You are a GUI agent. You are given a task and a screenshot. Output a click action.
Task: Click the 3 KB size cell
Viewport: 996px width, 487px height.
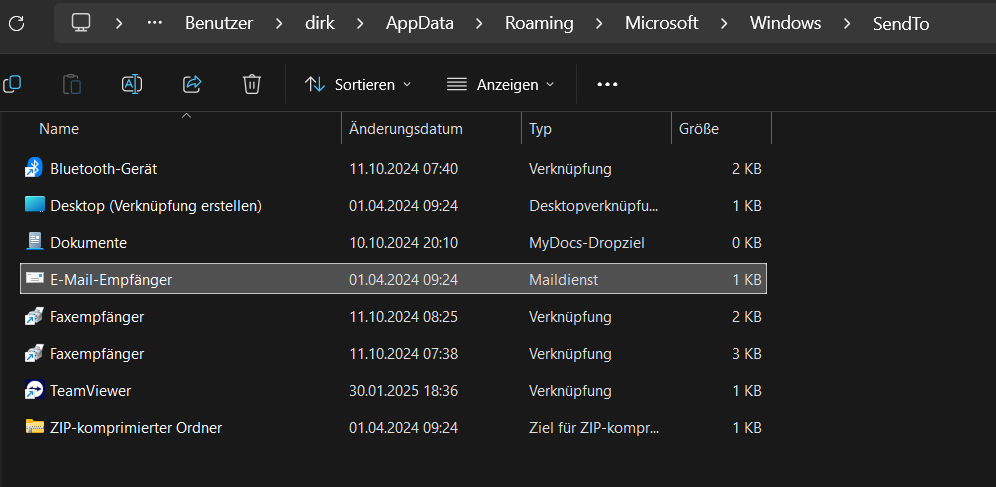pos(747,354)
